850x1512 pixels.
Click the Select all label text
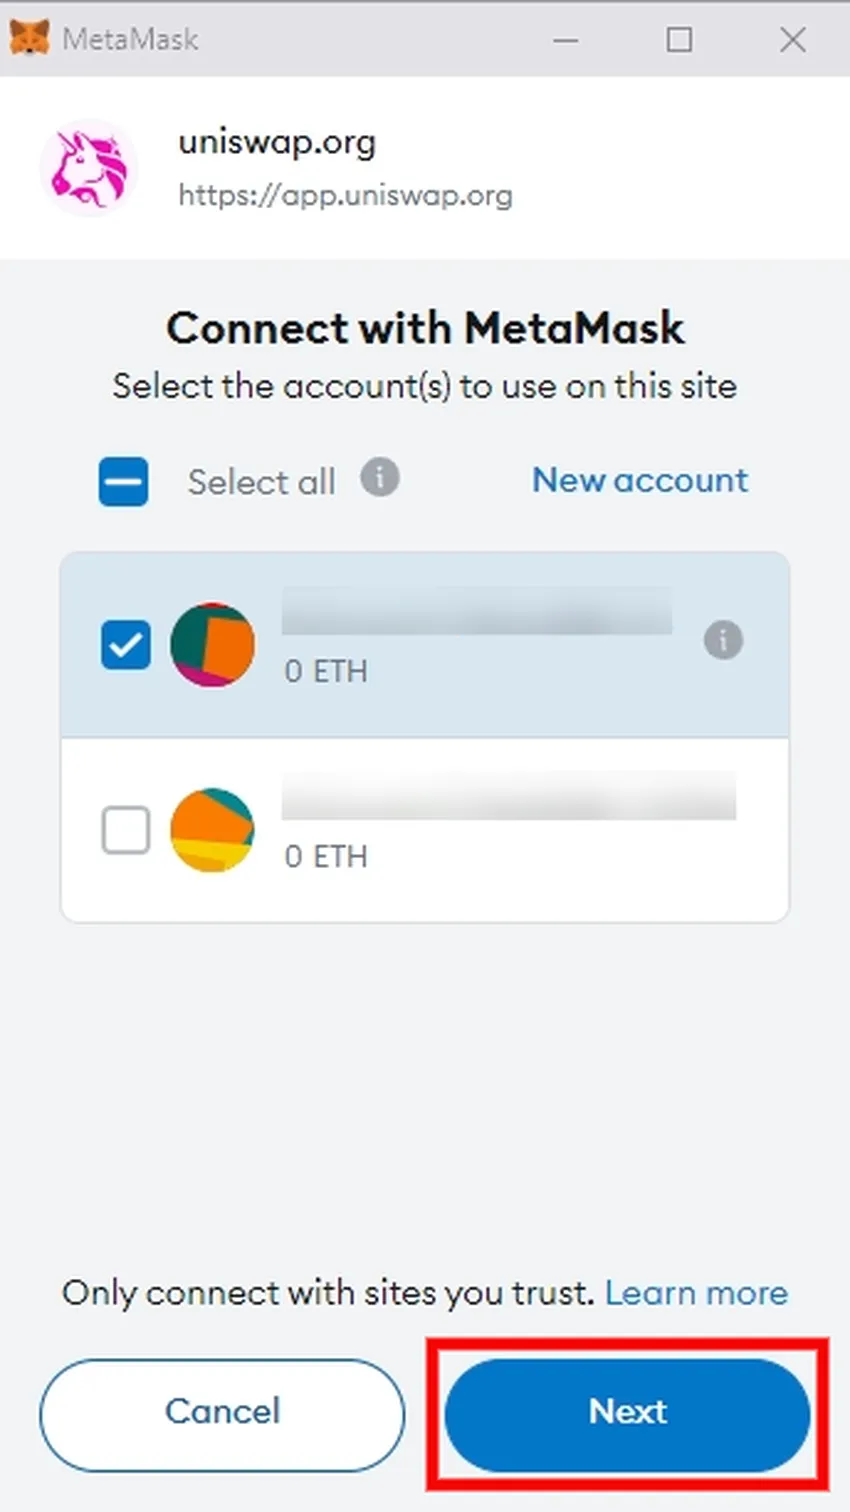pos(261,482)
